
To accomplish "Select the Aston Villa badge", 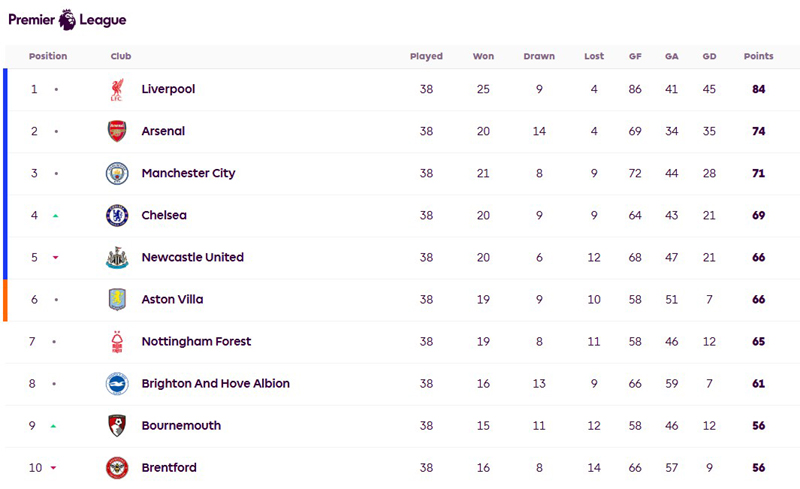I will coord(117,300).
